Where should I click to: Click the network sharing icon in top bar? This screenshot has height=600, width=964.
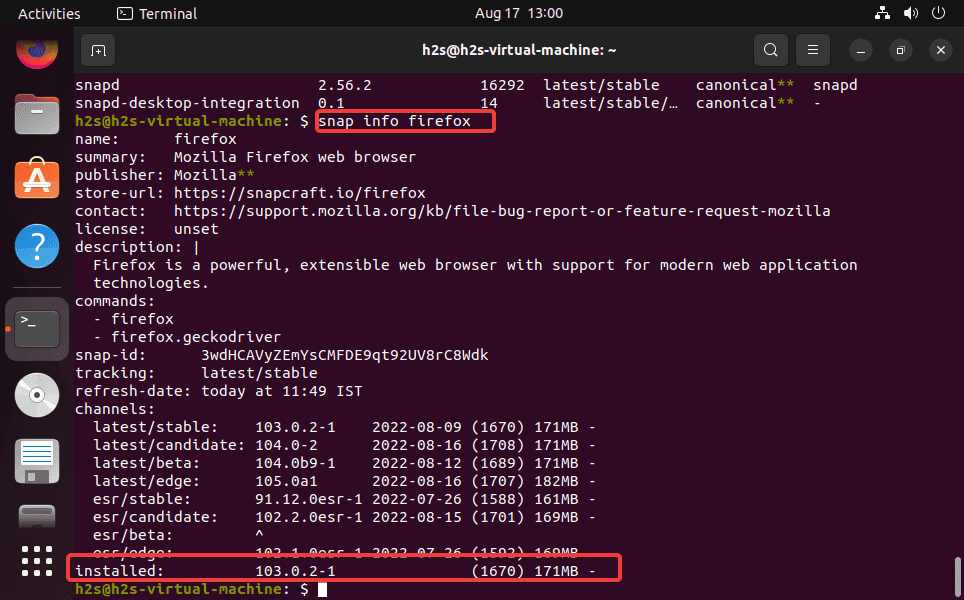coord(882,13)
